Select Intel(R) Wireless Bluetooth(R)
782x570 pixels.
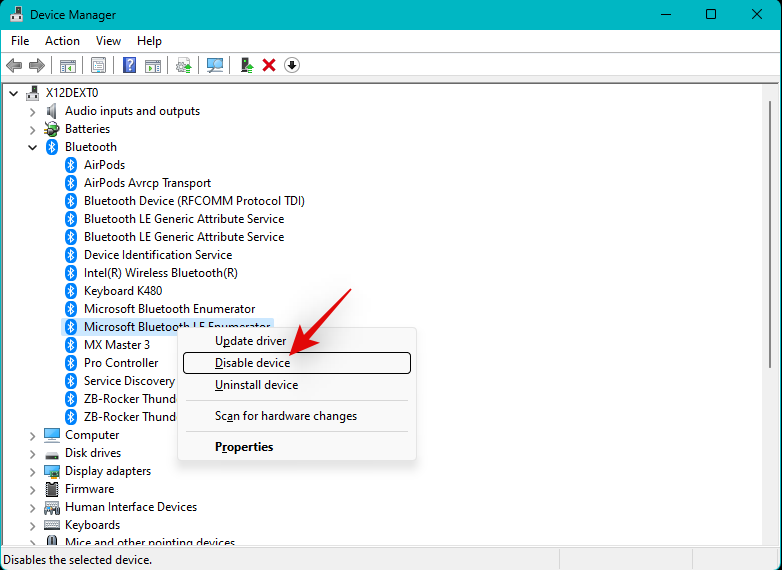click(161, 272)
